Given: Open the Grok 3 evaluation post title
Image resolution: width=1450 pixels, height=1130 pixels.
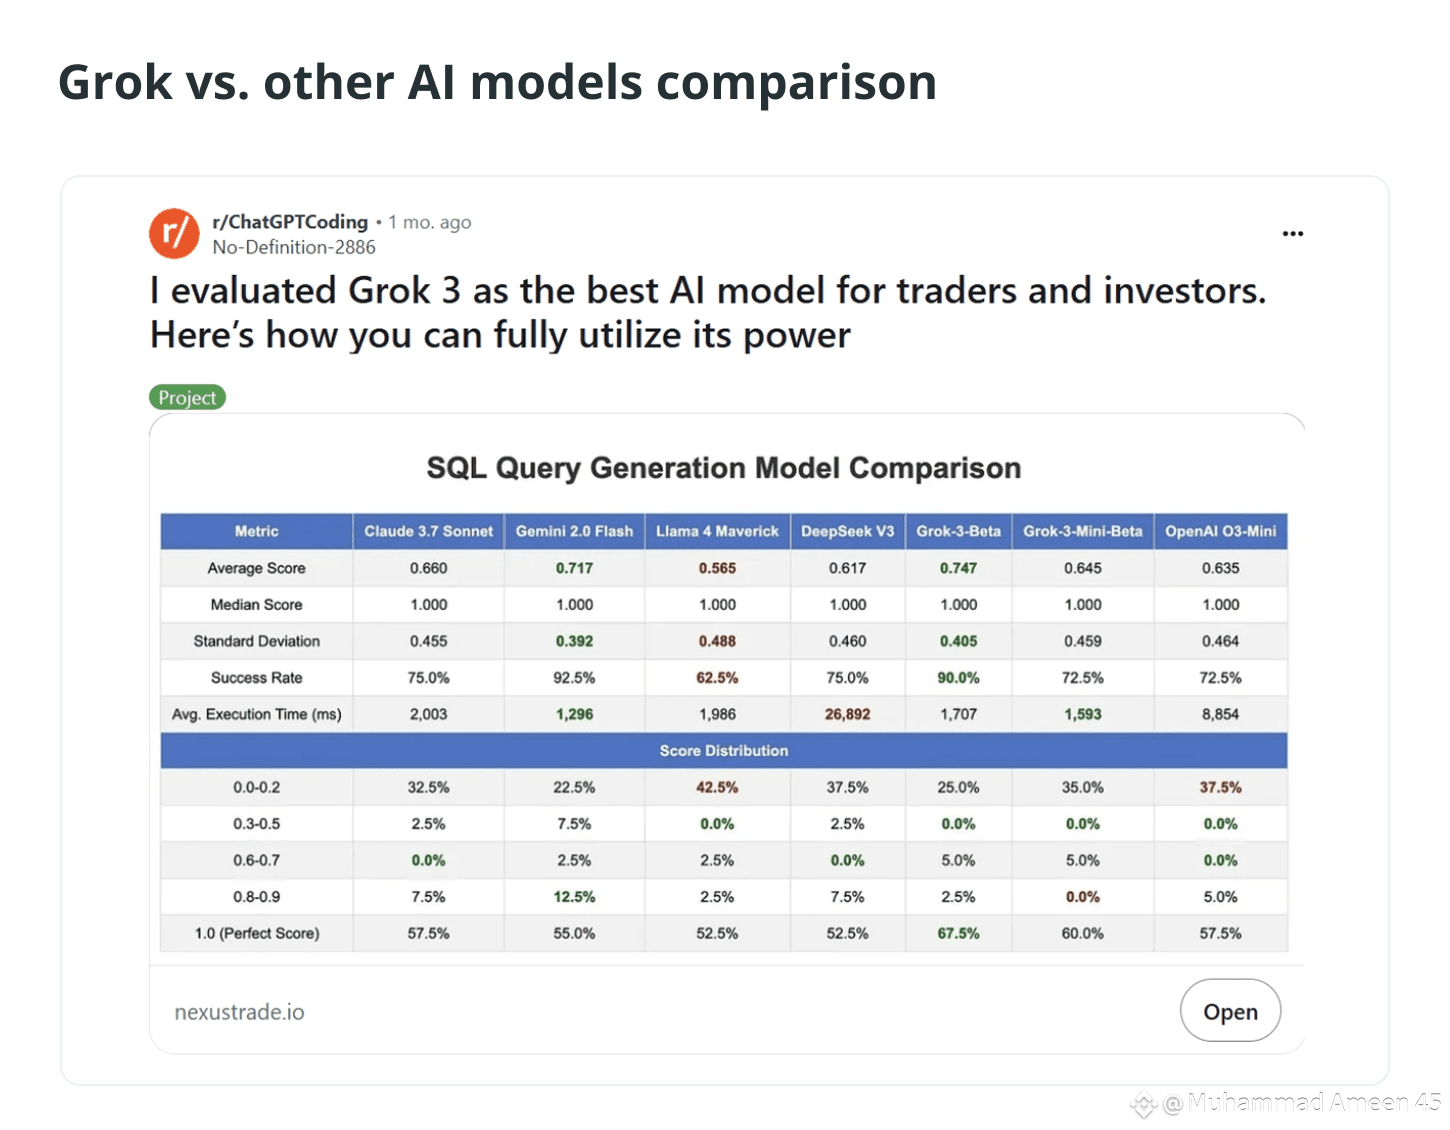Looking at the screenshot, I should coord(707,312).
